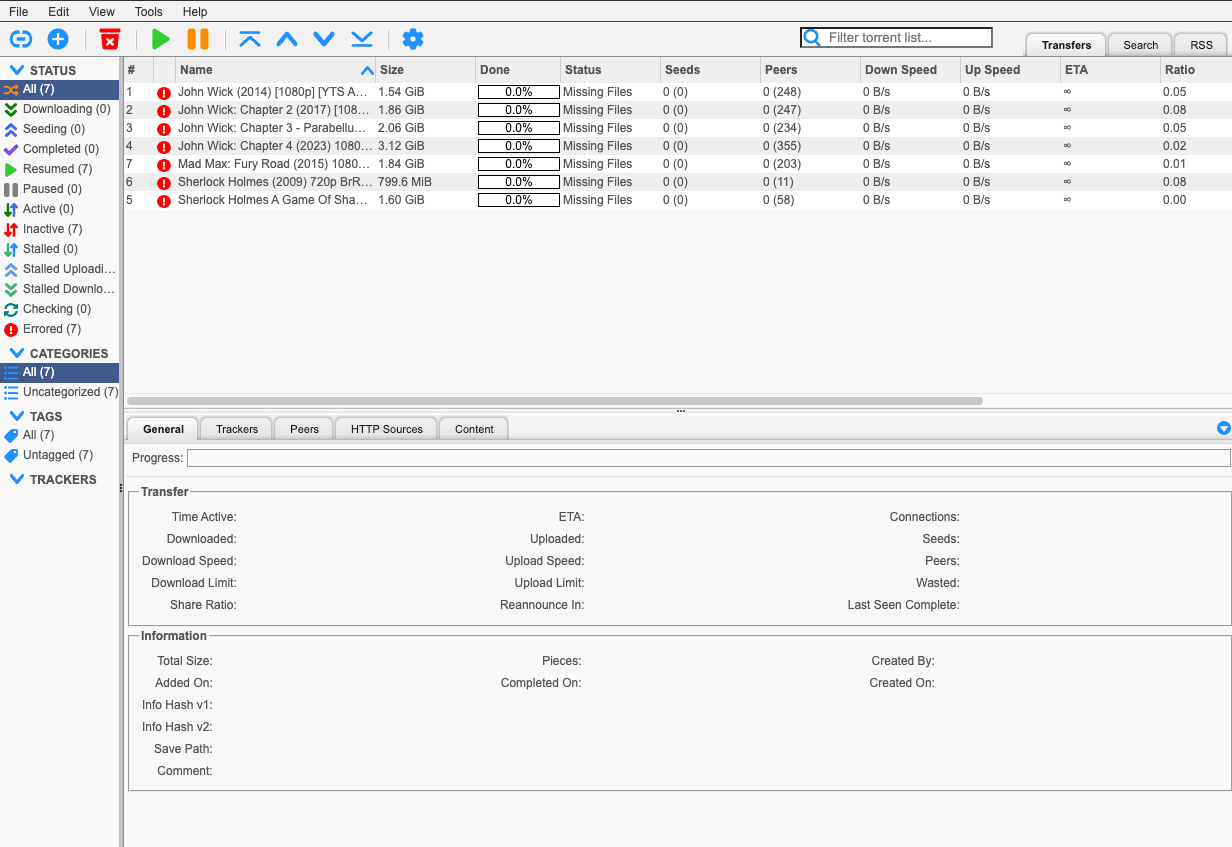1232x847 pixels.
Task: Click the error icon on Mad Max: Fury Road row
Action: (164, 165)
